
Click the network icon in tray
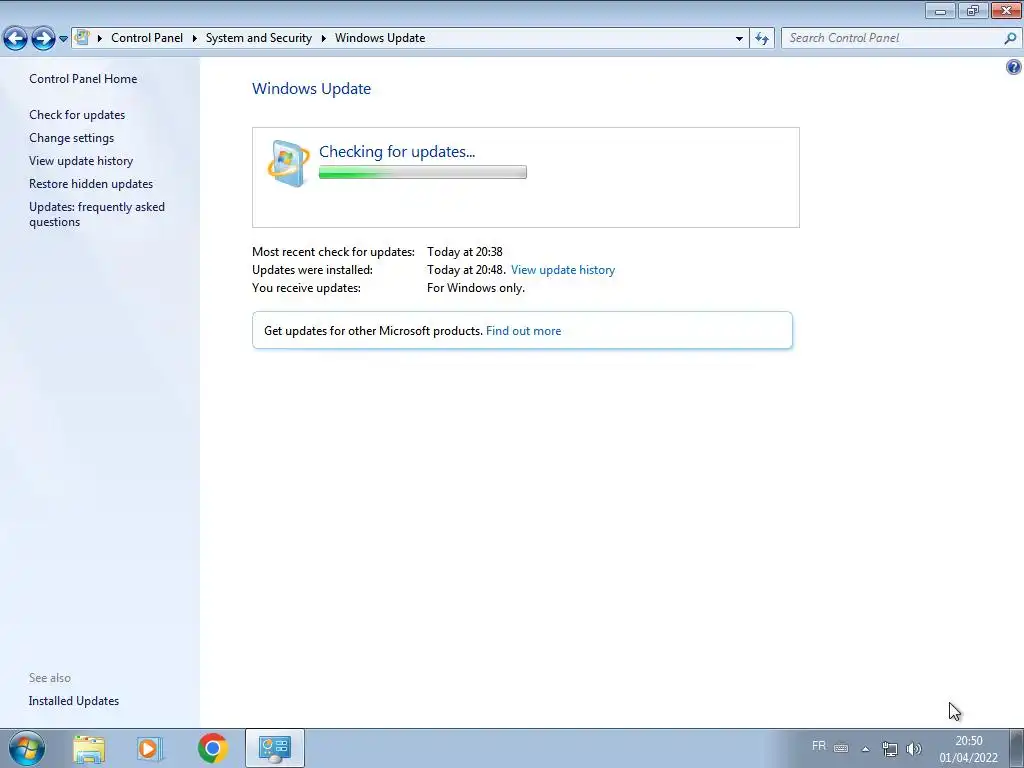tap(889, 749)
